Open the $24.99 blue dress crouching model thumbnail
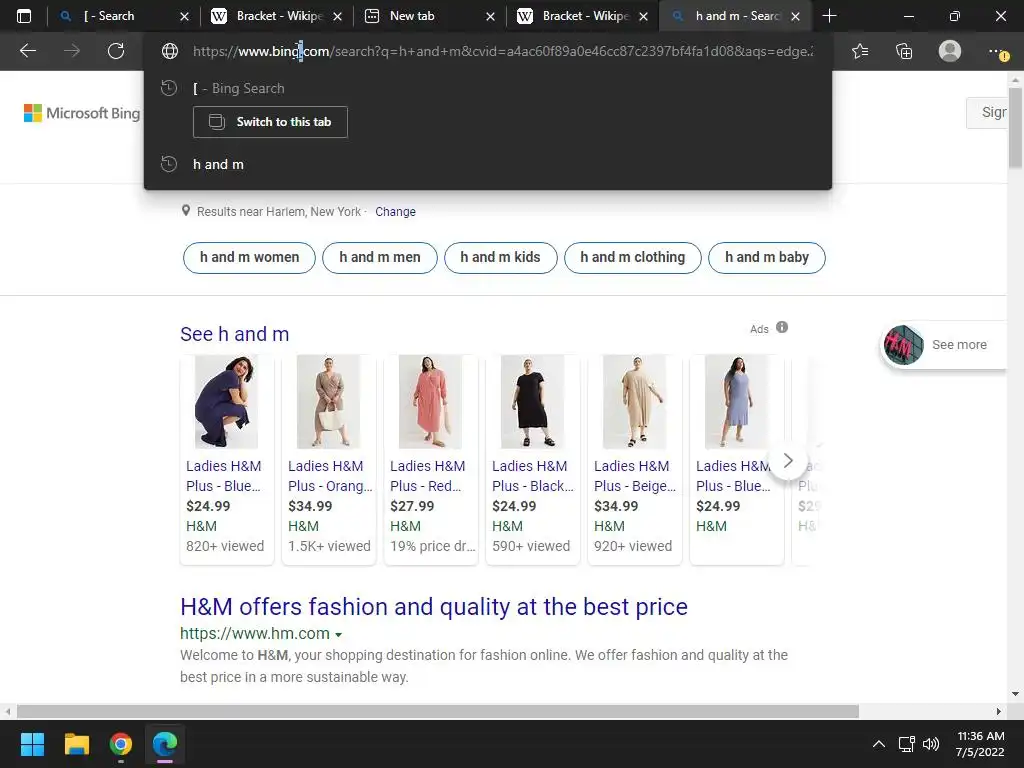1024x768 pixels. tap(226, 402)
